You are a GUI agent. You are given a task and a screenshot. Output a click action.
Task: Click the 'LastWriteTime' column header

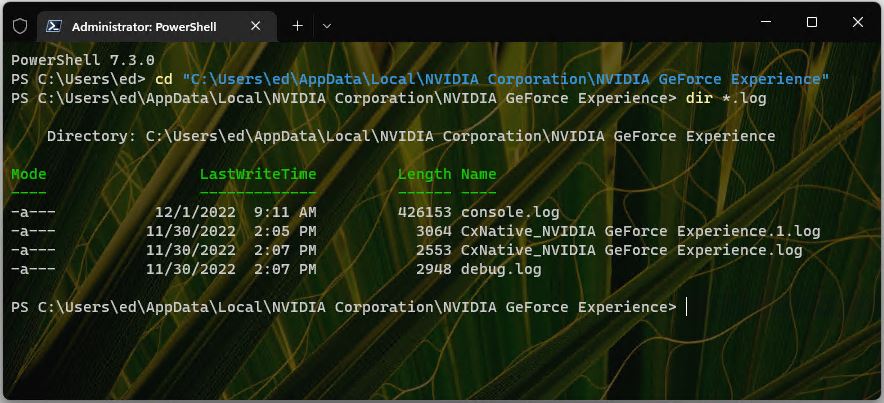click(x=258, y=174)
